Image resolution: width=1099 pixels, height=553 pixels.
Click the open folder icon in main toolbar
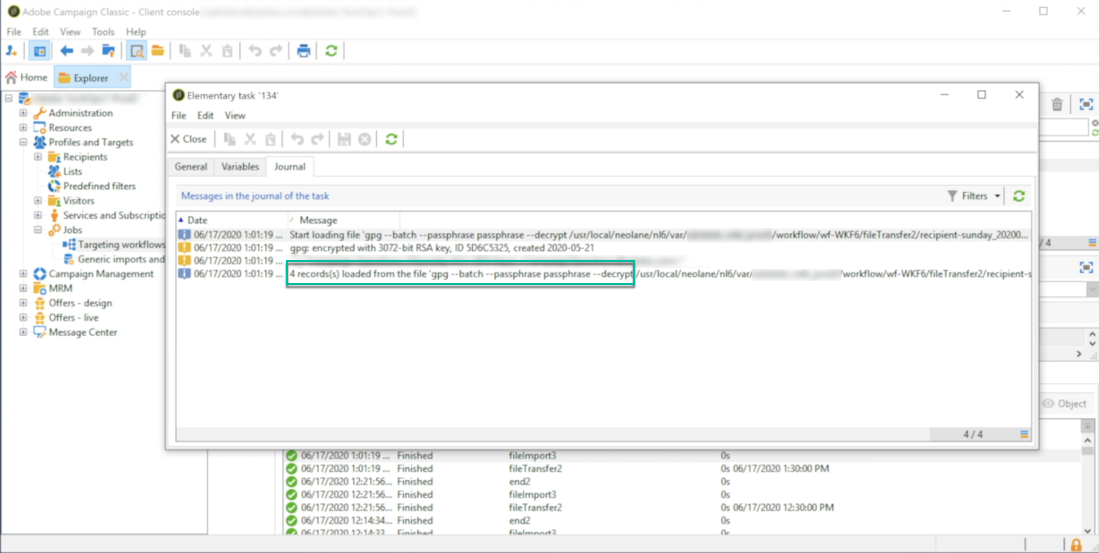click(x=158, y=50)
